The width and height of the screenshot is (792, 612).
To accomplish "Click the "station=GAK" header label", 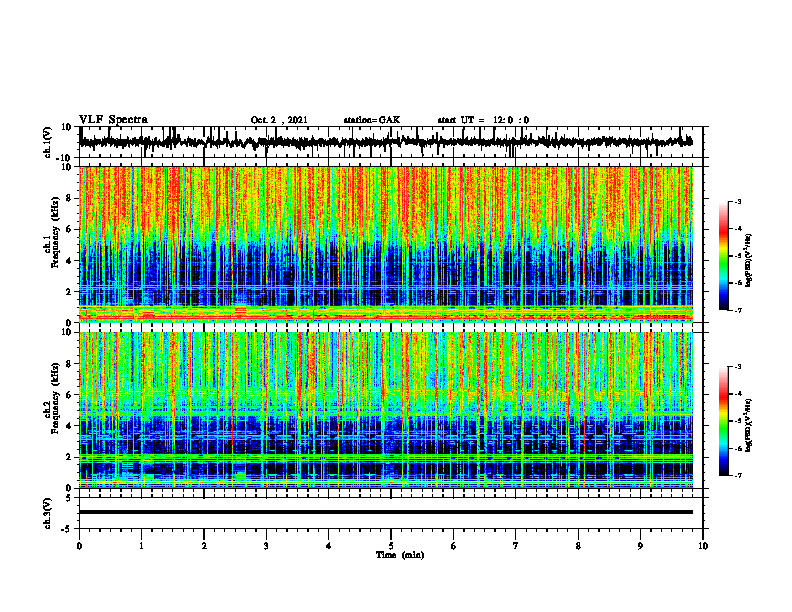I will (372, 120).
